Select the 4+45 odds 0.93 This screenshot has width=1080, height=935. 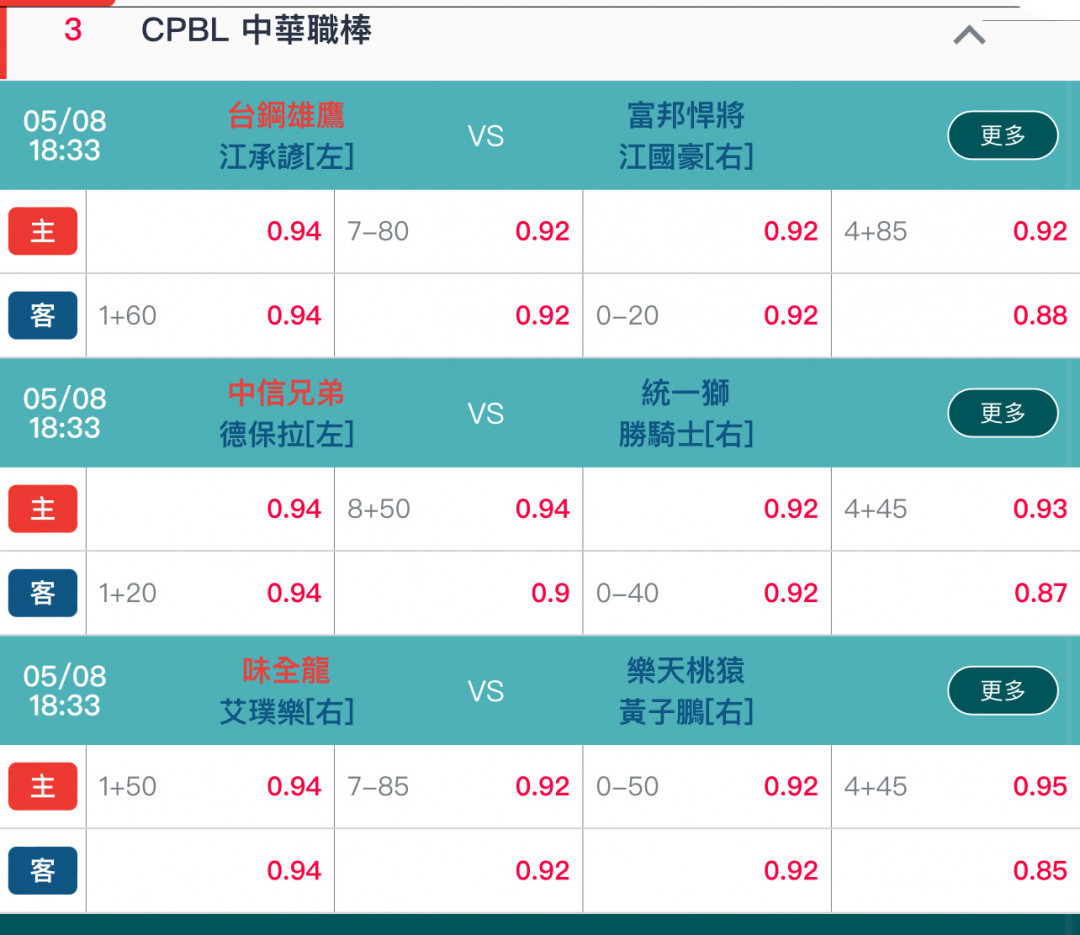956,509
